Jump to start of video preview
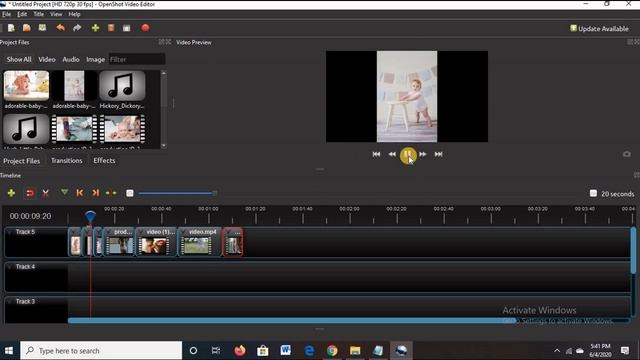The height and width of the screenshot is (360, 640). click(x=376, y=154)
